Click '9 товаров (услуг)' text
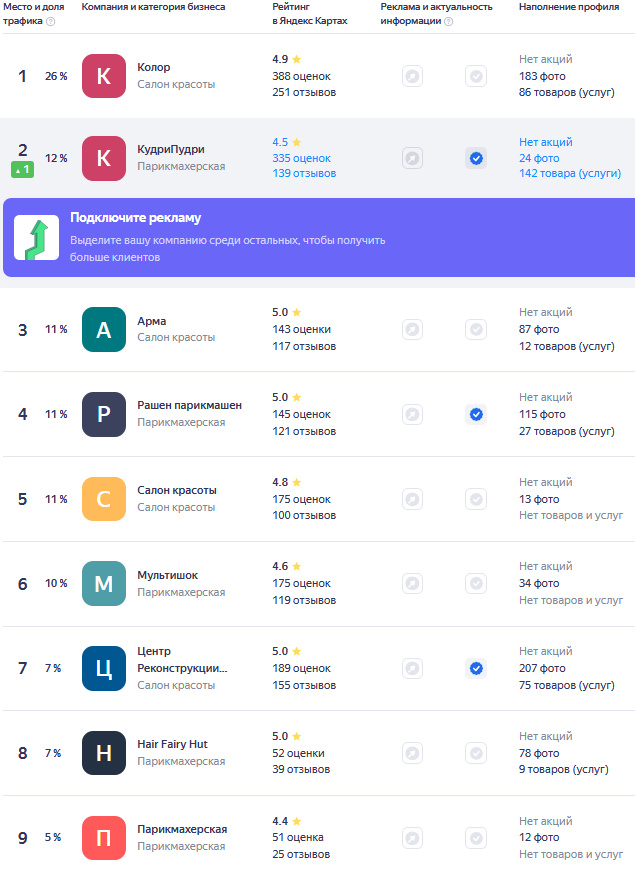Viewport: 635px width, 875px height. (x=564, y=770)
